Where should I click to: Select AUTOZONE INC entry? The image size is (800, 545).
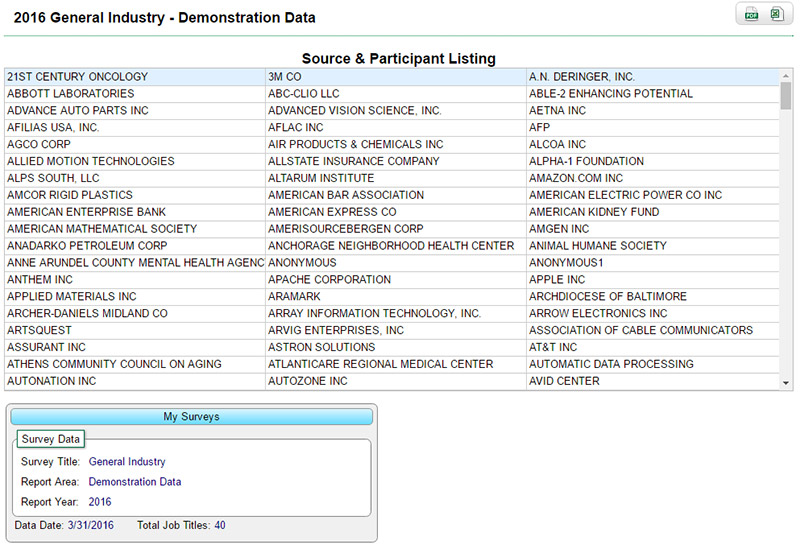[x=396, y=381]
